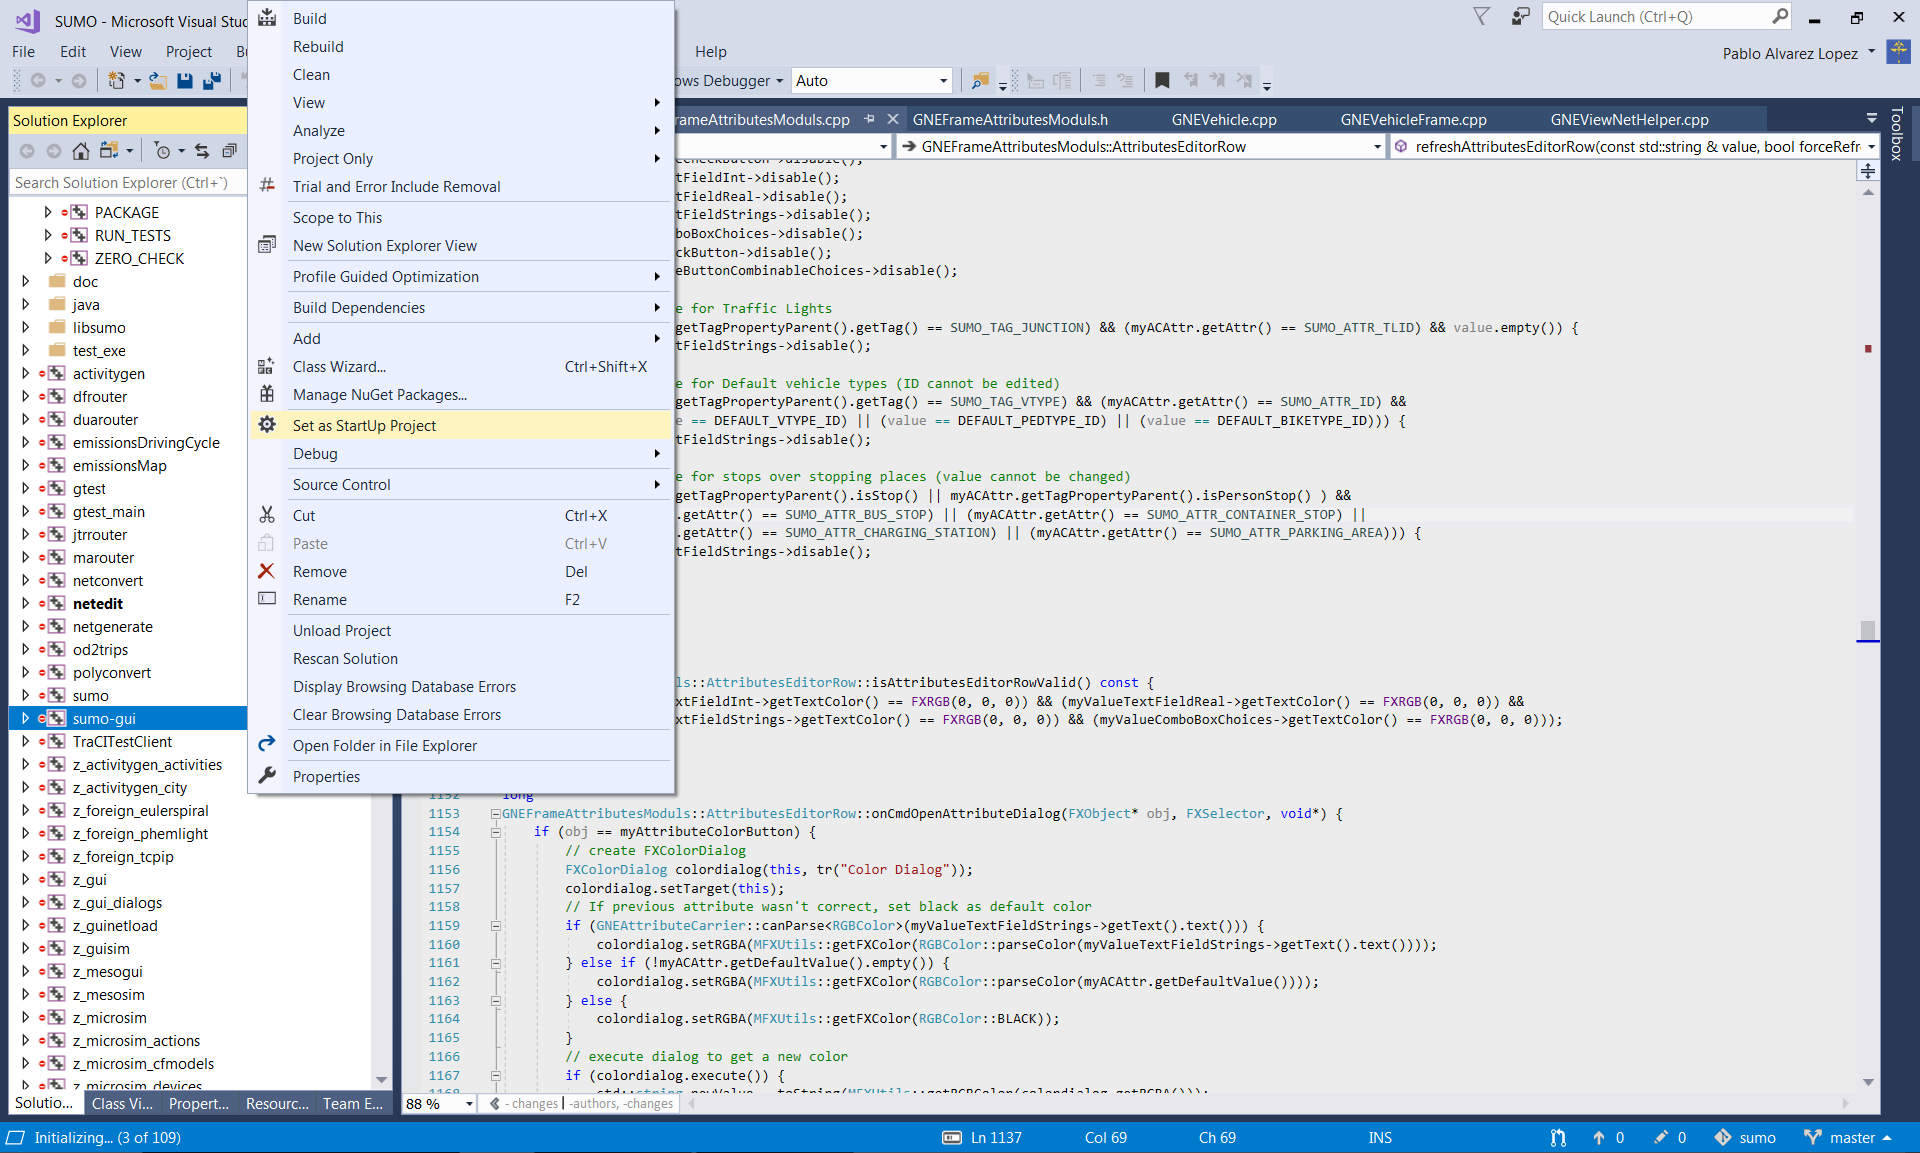The image size is (1920, 1153).
Task: Collapse code block at line 1154
Action: tap(495, 832)
